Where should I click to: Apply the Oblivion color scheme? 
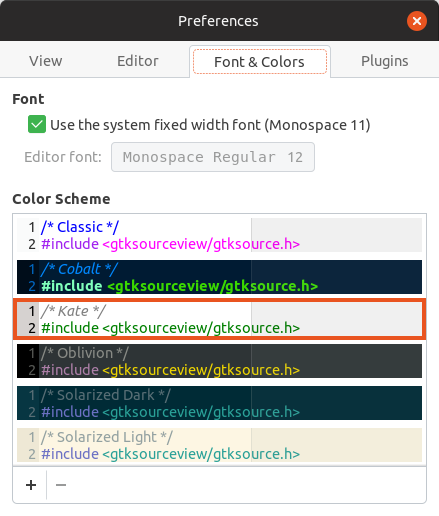click(x=219, y=361)
